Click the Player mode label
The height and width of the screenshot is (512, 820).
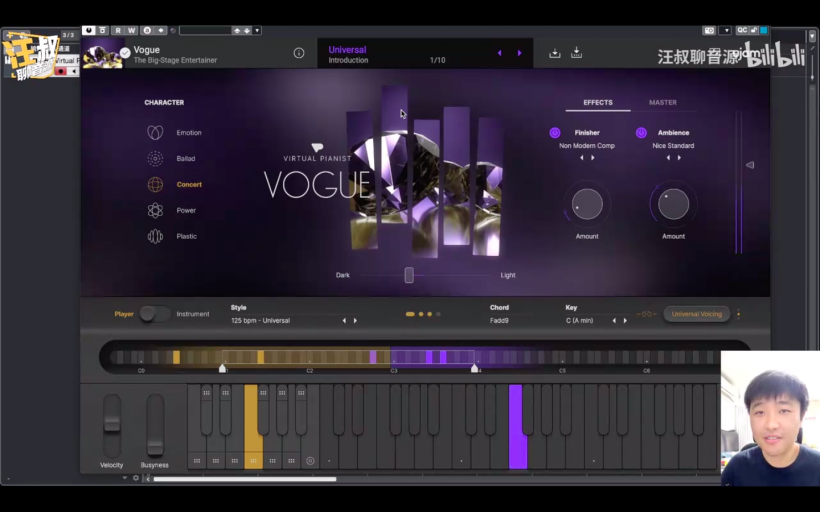point(124,314)
